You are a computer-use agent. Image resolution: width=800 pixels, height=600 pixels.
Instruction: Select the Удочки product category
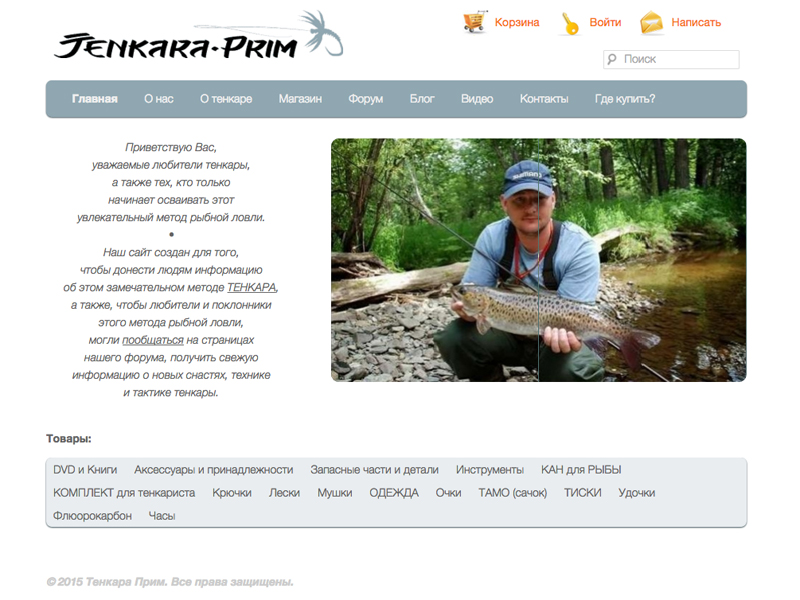point(636,493)
